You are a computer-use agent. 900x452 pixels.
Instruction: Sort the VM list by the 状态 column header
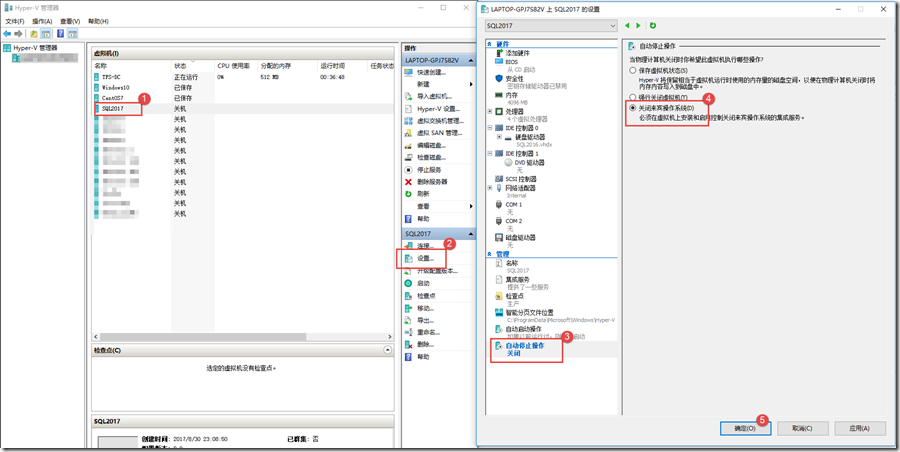(x=193, y=66)
